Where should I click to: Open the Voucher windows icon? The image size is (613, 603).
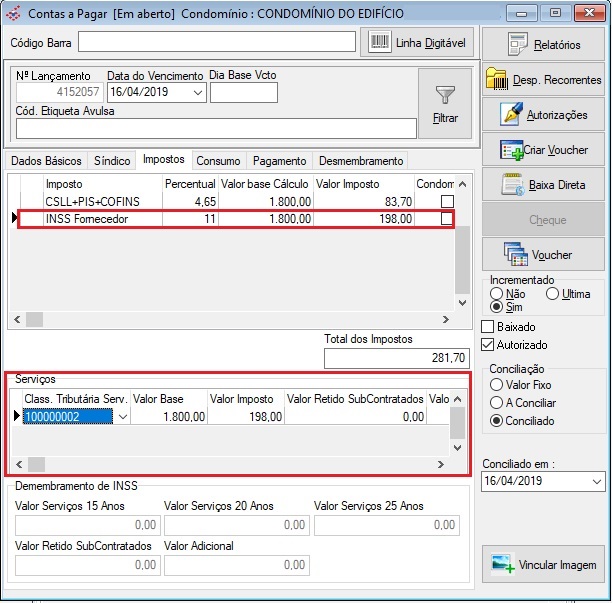click(x=516, y=254)
